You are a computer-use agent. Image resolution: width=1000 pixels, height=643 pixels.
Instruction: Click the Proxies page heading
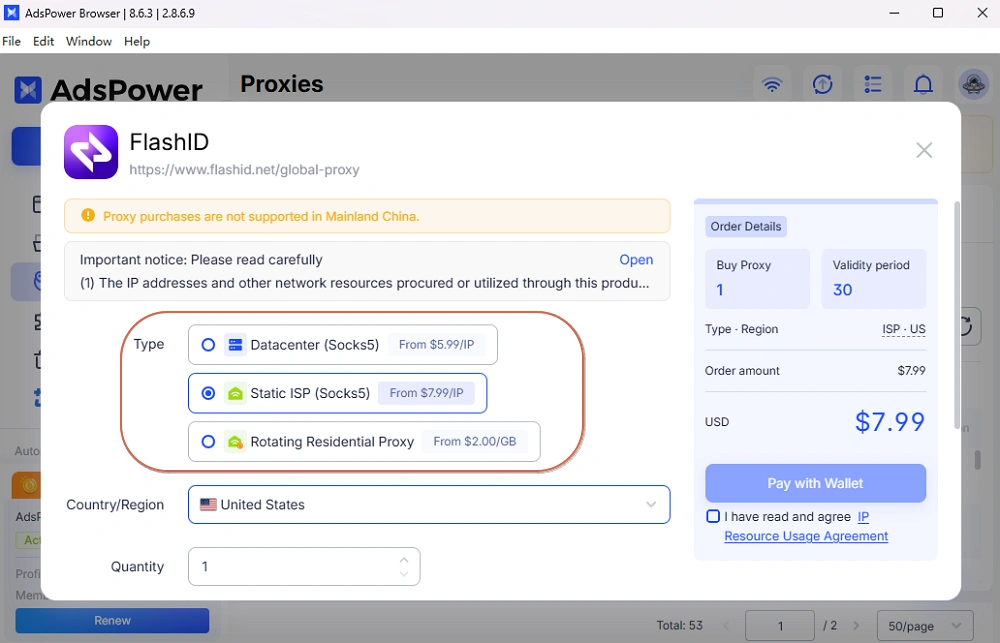(282, 84)
